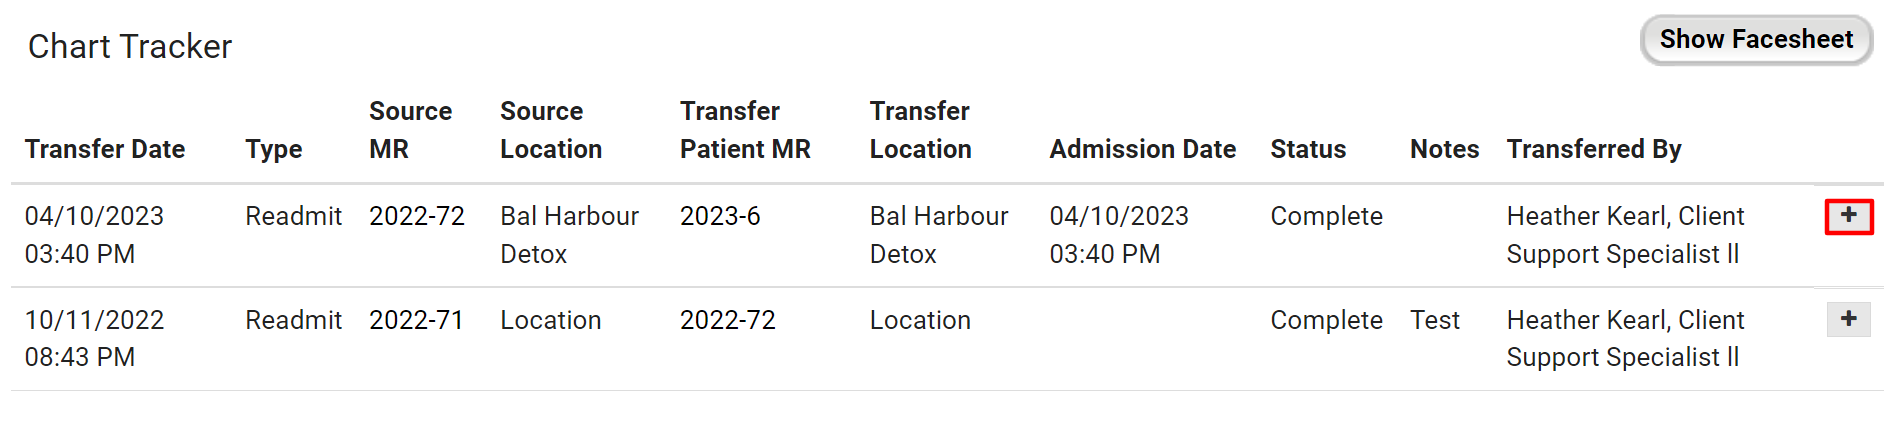Expand the 04/10/2023 transfer row
The image size is (1897, 428).
tap(1848, 216)
